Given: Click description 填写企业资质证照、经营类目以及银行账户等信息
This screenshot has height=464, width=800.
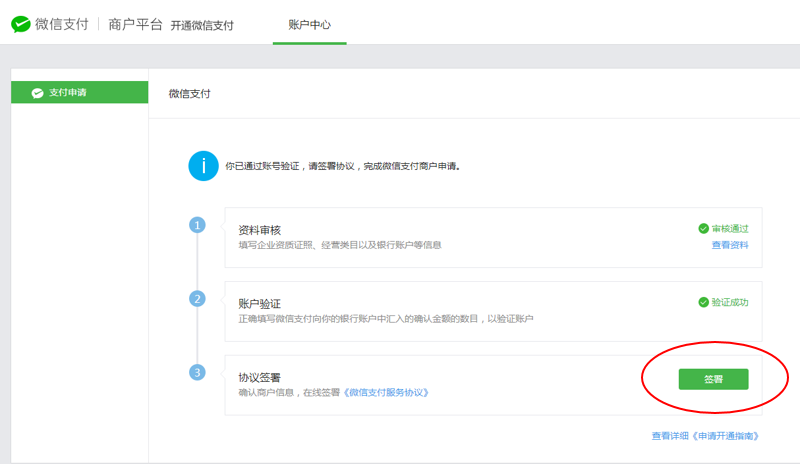Looking at the screenshot, I should click(x=340, y=245).
